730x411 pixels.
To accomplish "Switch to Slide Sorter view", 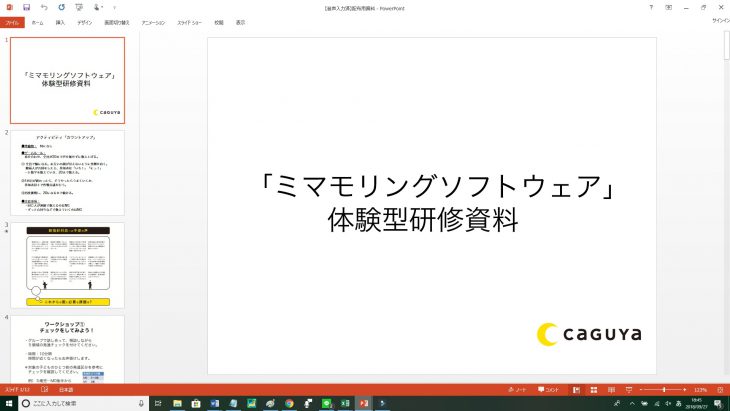I will 594,390.
